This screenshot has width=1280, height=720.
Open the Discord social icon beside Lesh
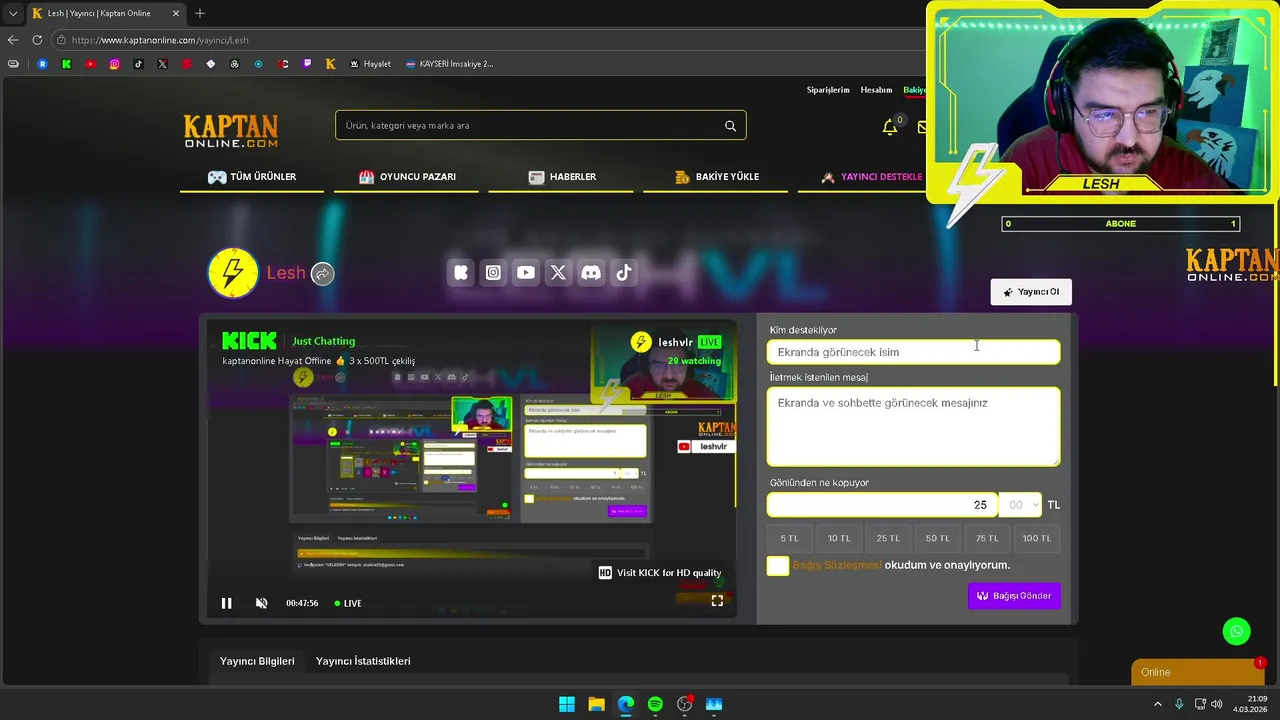click(591, 272)
